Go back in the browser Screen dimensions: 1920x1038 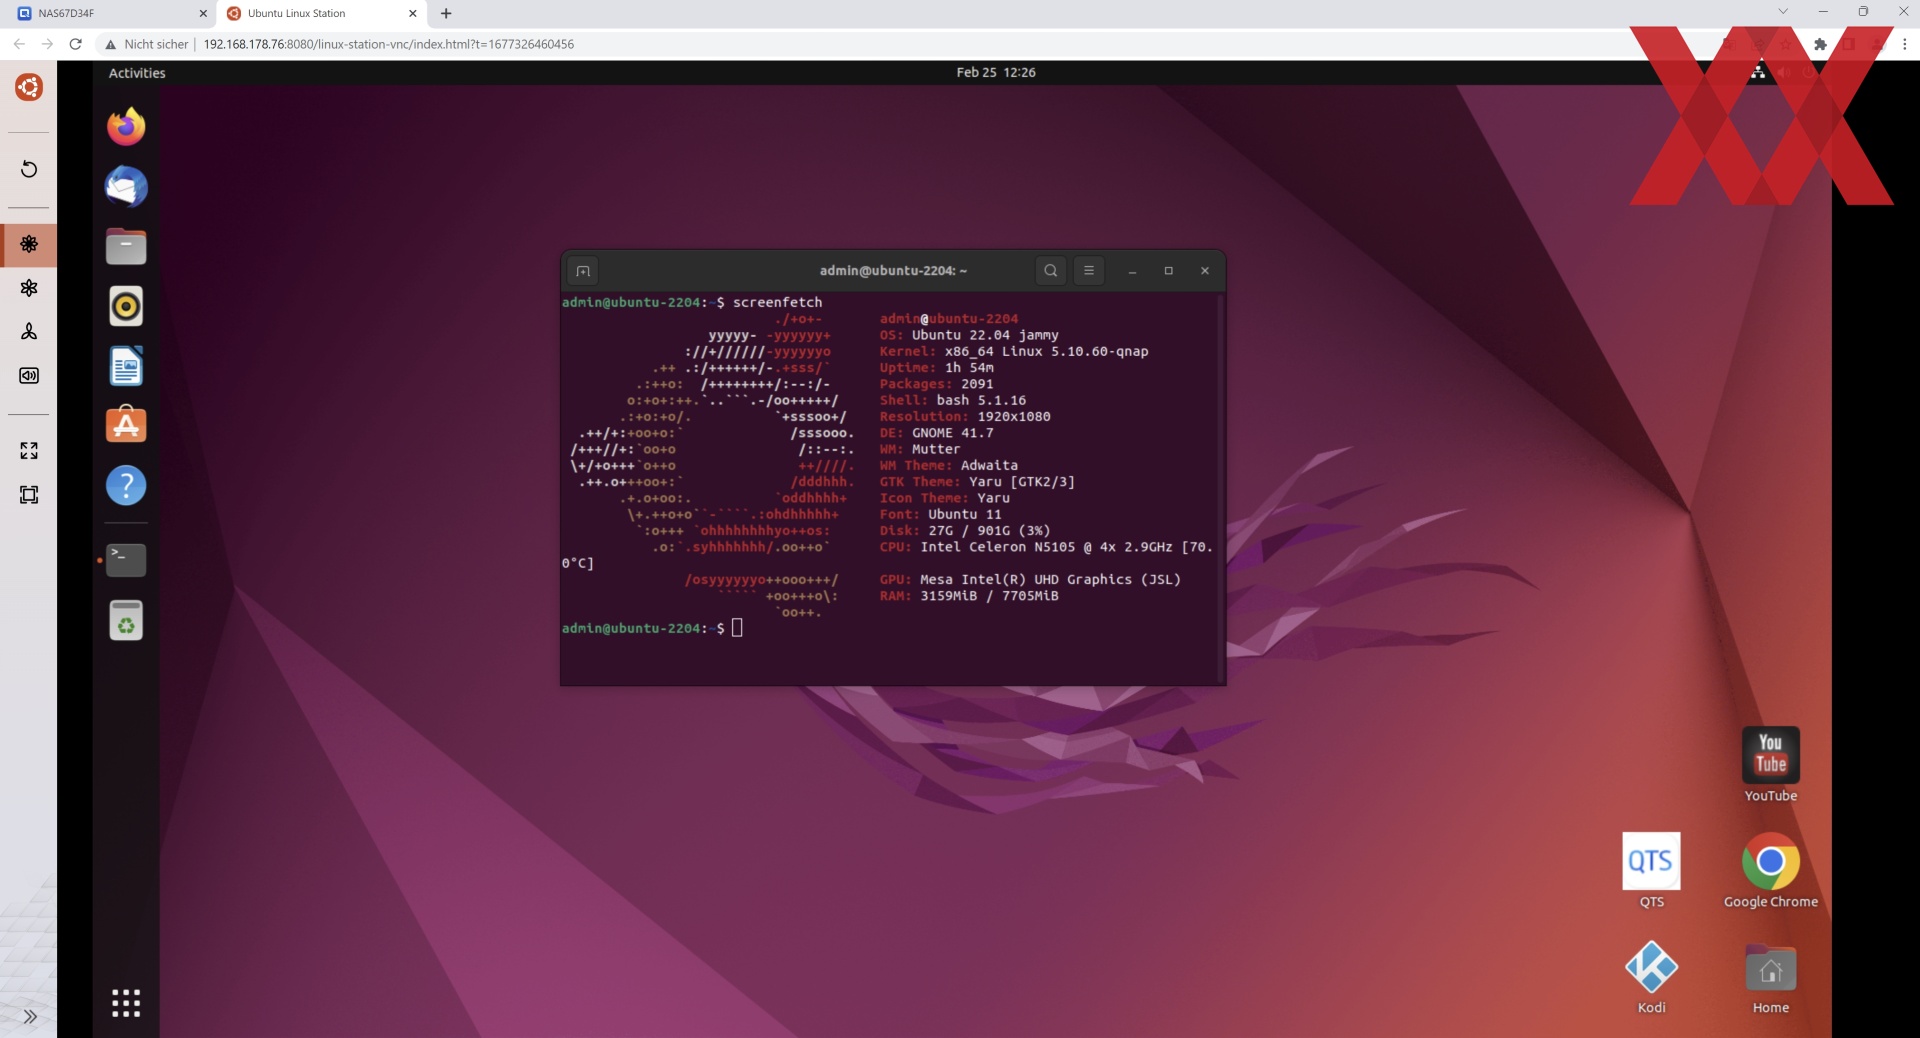tap(19, 44)
